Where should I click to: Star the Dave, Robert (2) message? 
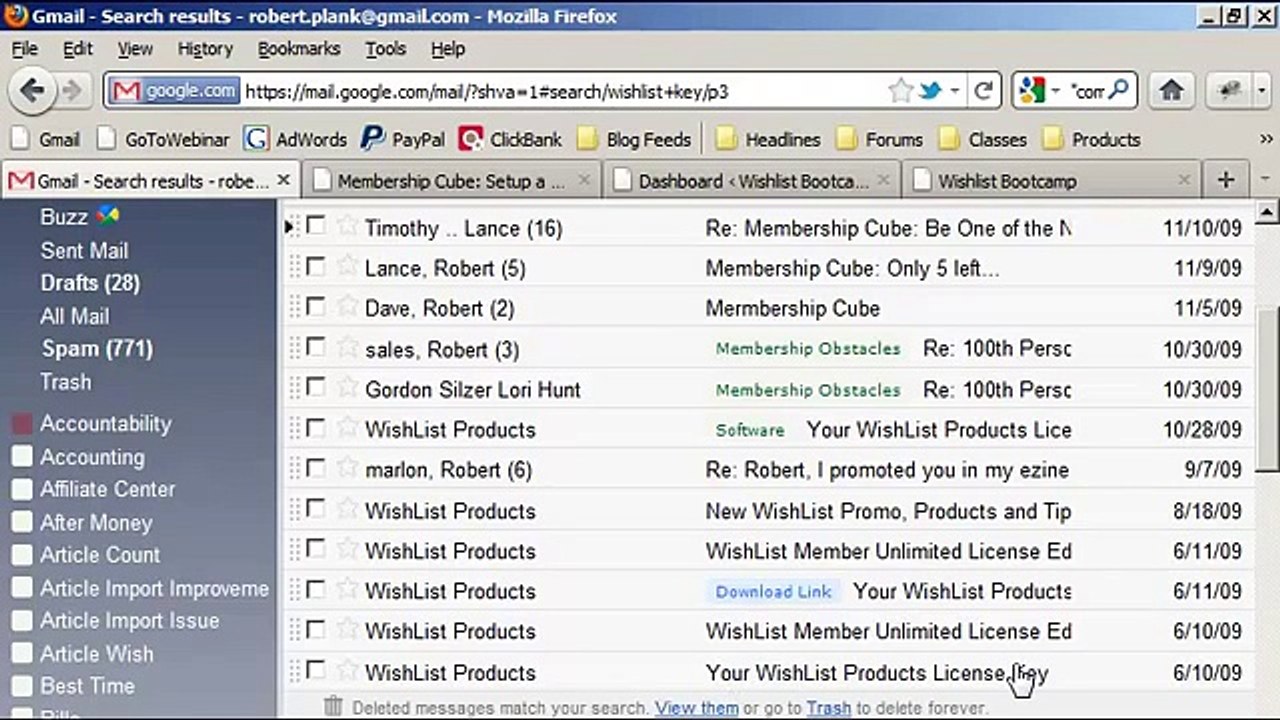click(347, 306)
